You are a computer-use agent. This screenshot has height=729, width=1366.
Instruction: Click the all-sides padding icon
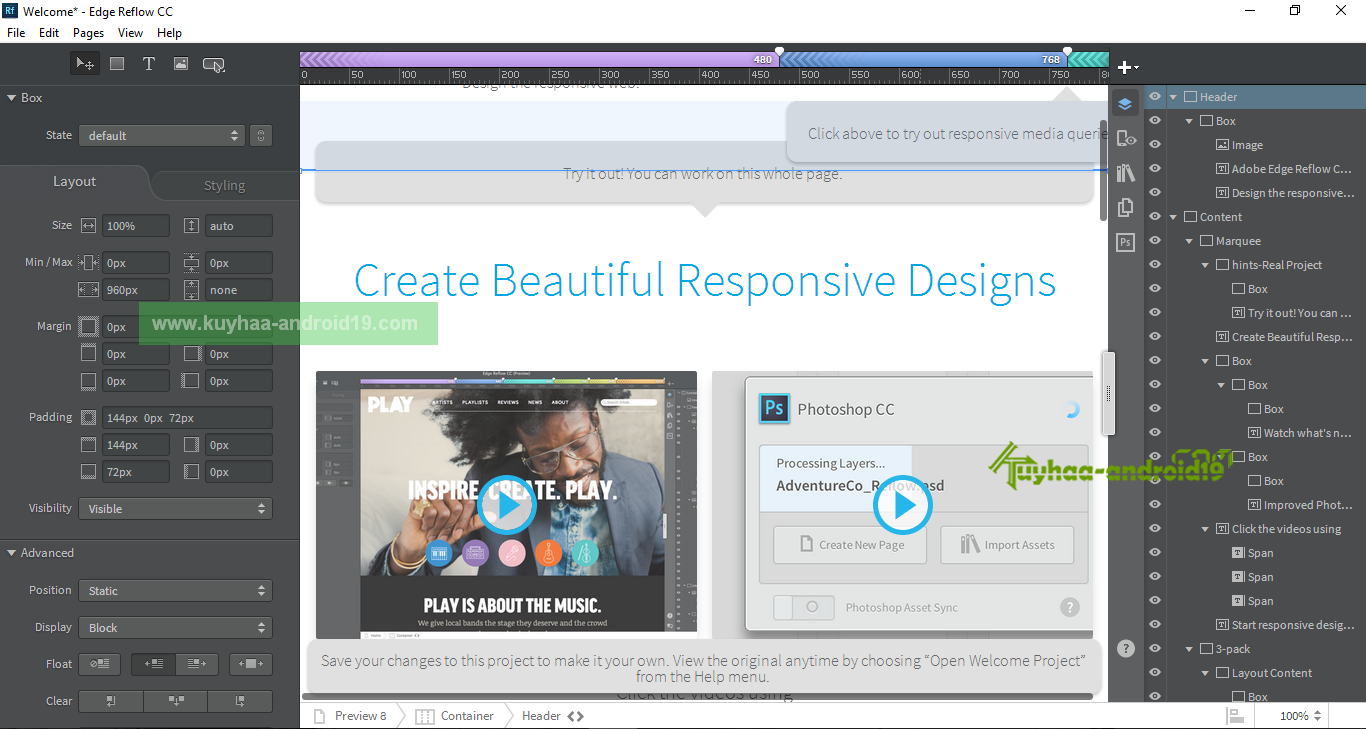pyautogui.click(x=88, y=417)
